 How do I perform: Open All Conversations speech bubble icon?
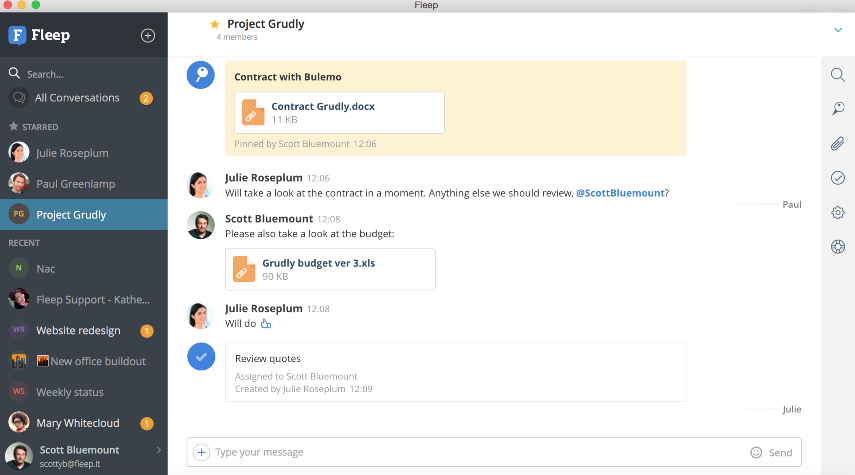click(x=19, y=98)
